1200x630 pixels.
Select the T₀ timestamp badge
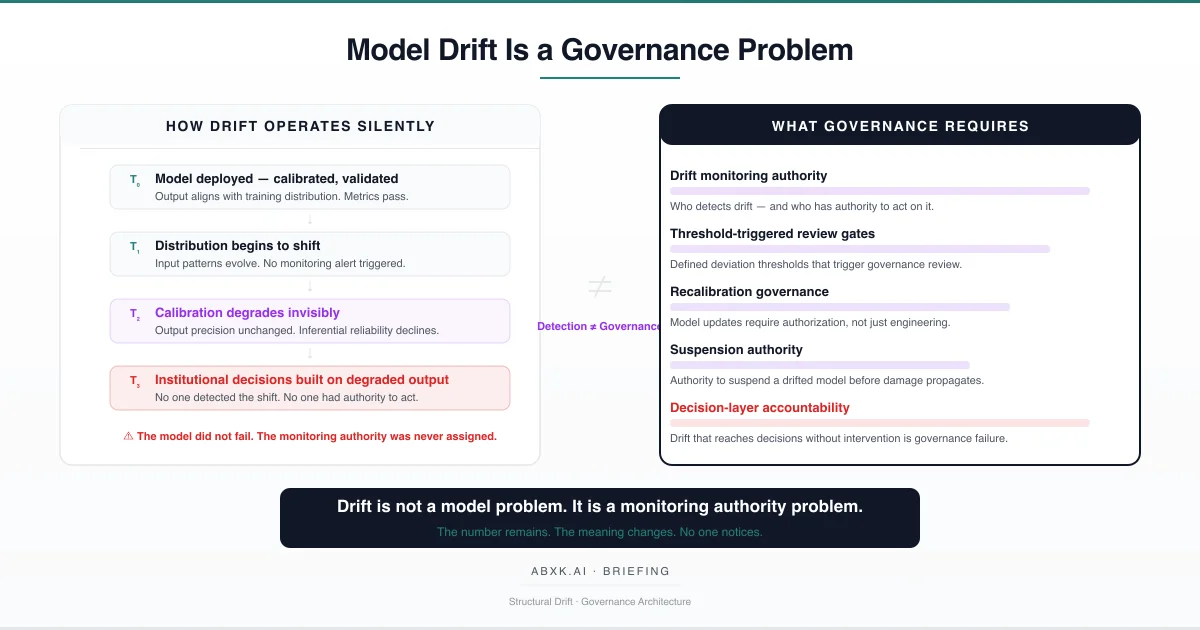[131, 180]
